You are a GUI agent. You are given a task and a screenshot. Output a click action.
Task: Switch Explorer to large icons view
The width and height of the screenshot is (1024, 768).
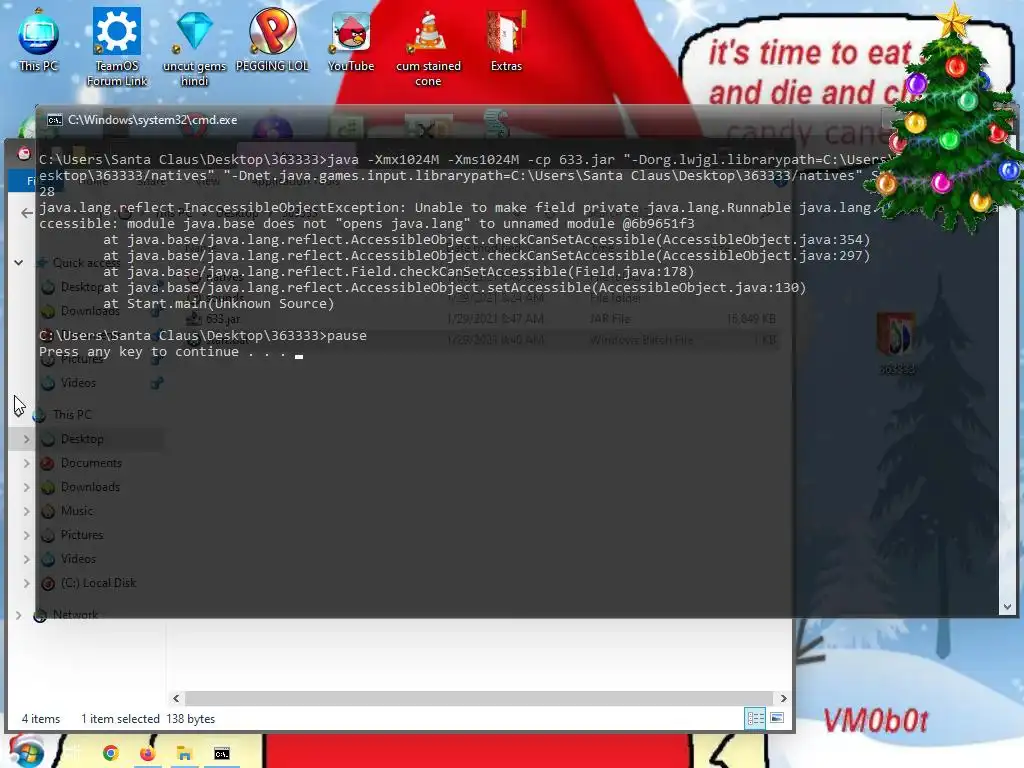click(x=777, y=718)
